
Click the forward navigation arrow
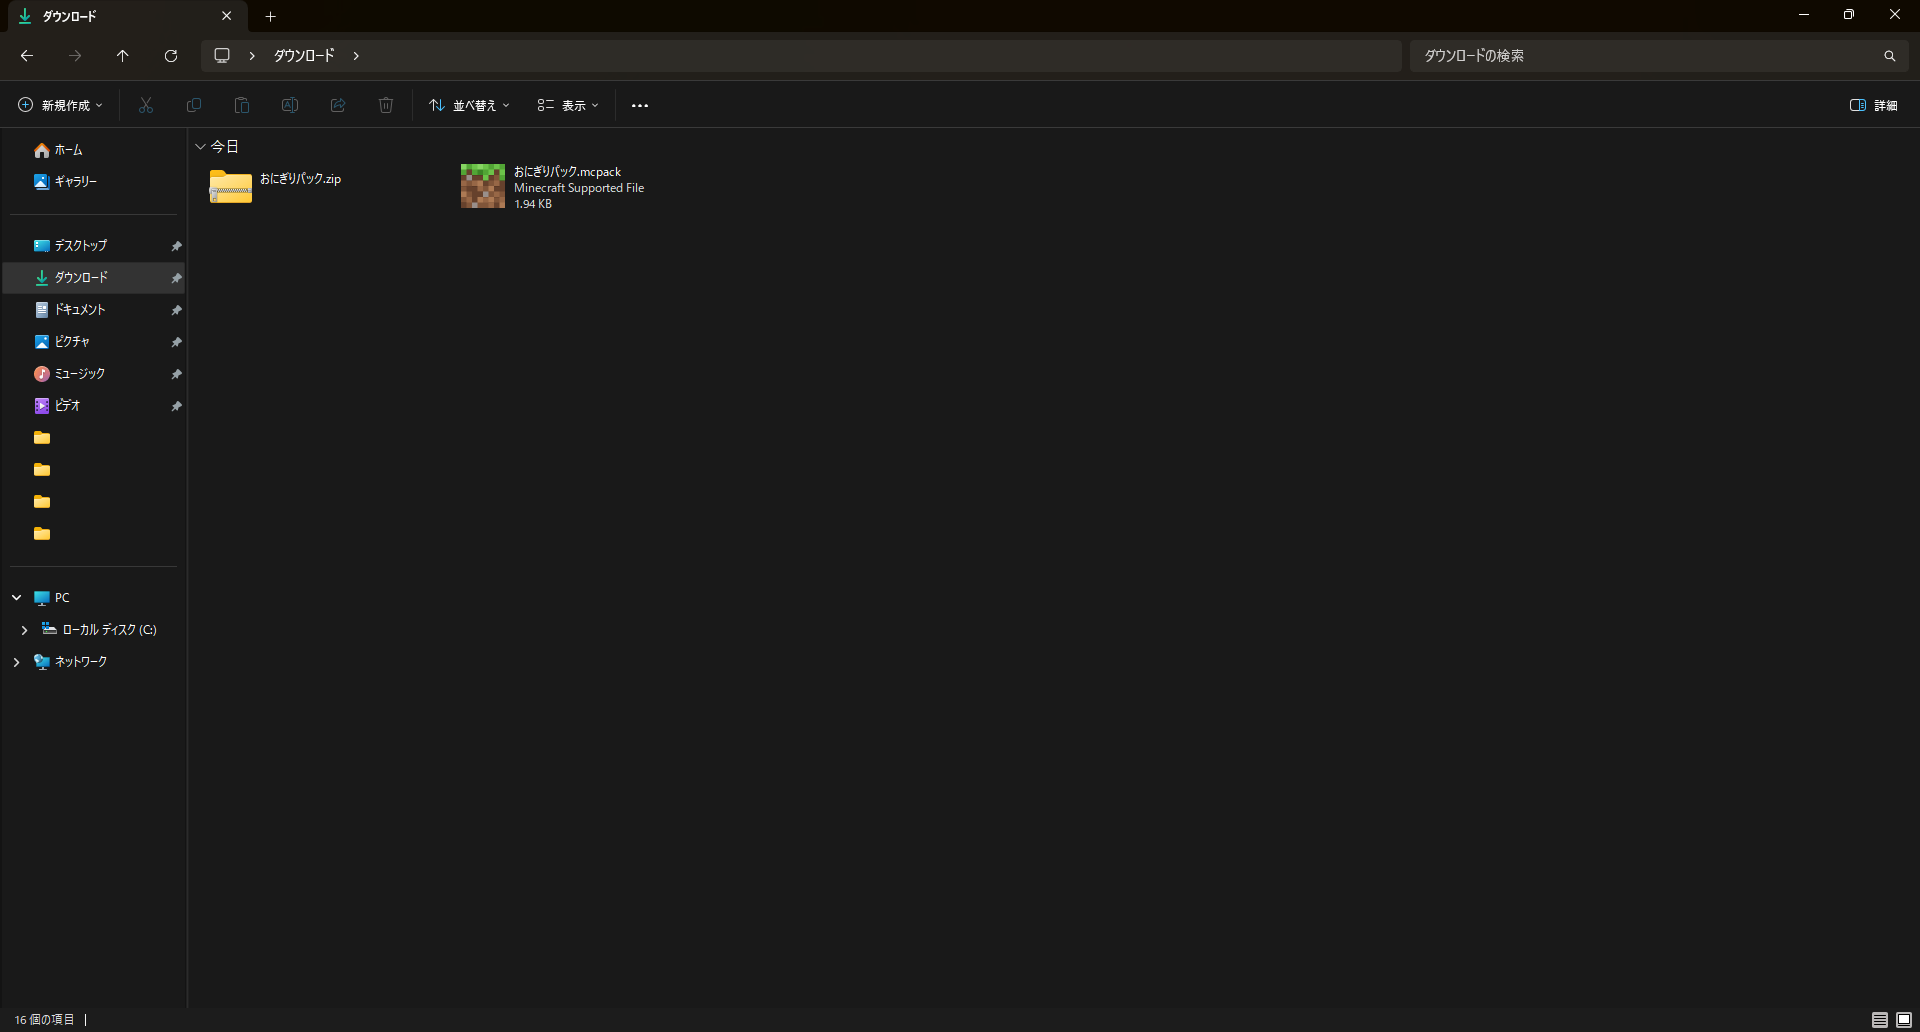click(x=75, y=56)
